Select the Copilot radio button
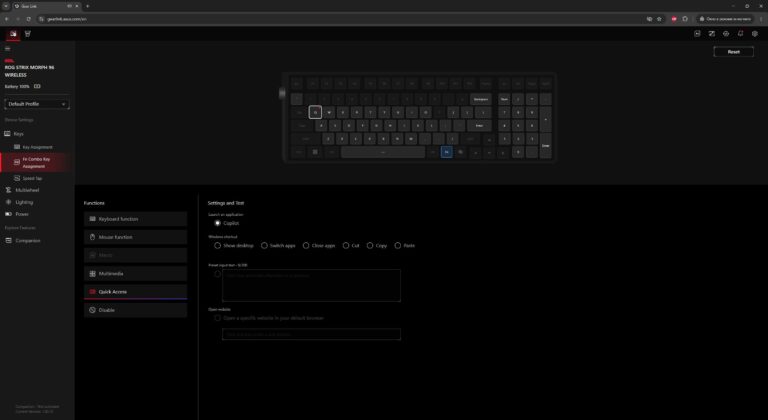Viewport: 768px width, 420px height. click(217, 223)
